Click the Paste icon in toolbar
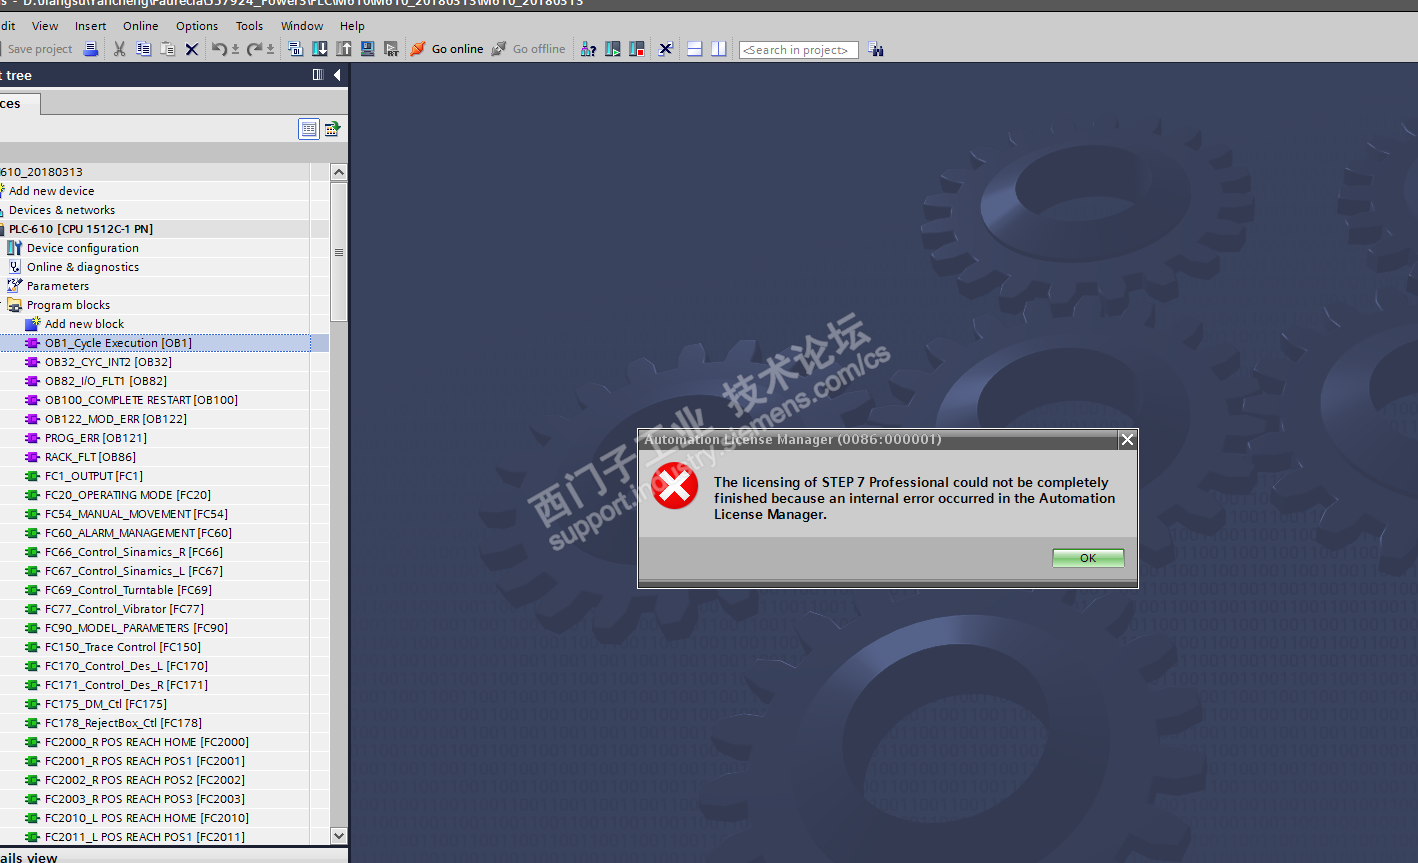1418x863 pixels. pos(168,49)
